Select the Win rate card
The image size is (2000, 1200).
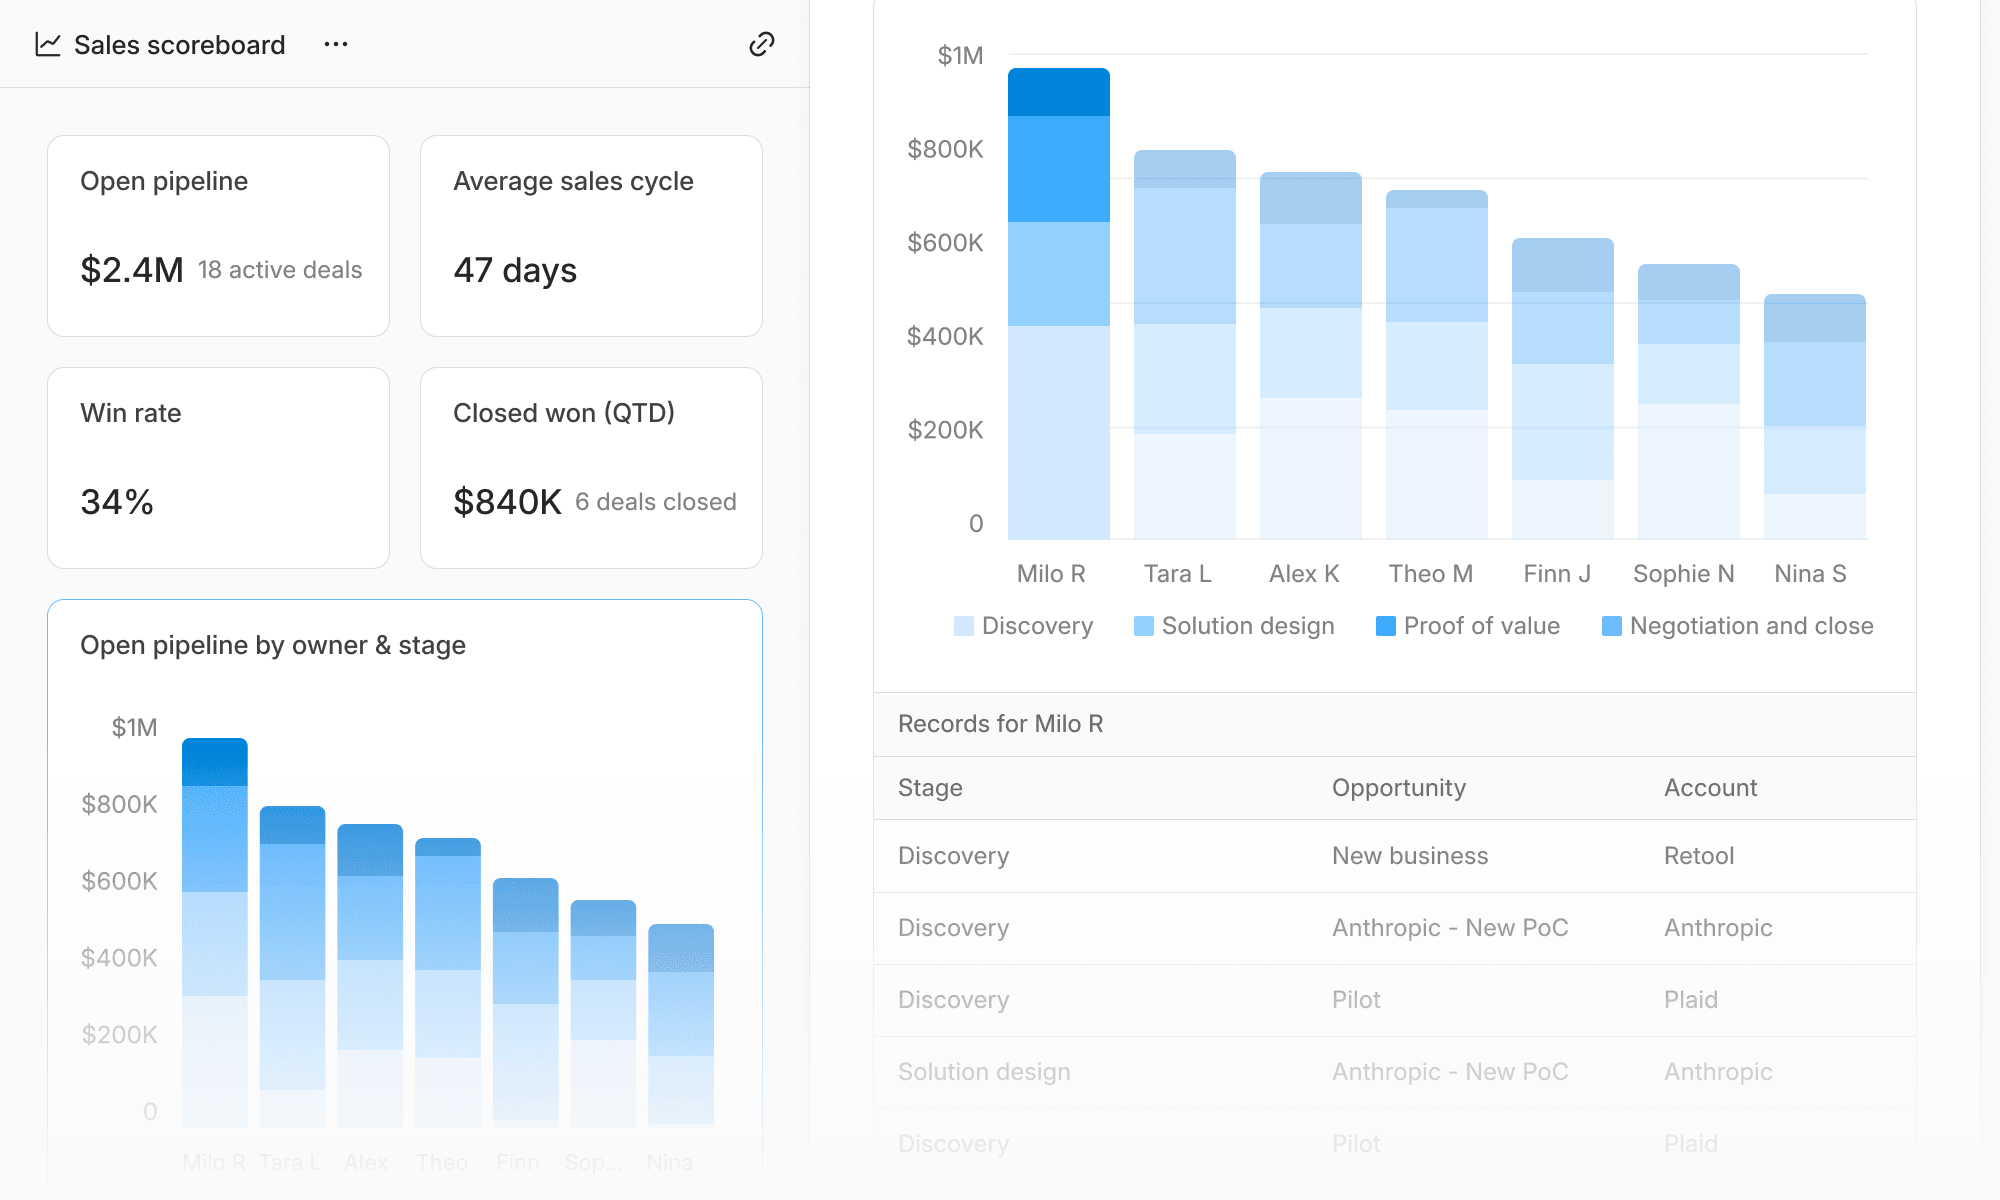point(218,468)
